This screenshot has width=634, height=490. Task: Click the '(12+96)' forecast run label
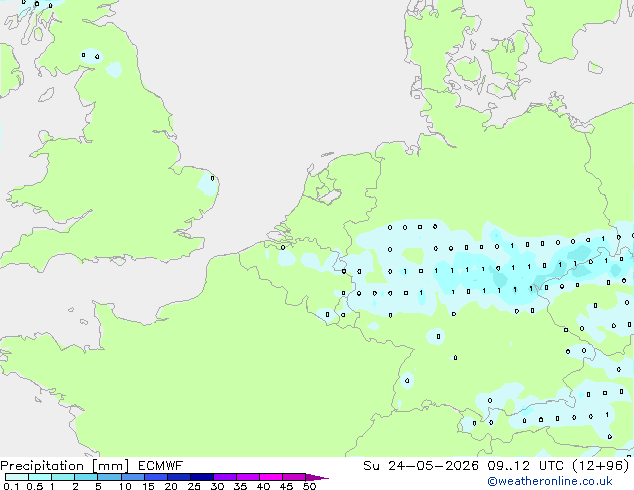[601, 466]
